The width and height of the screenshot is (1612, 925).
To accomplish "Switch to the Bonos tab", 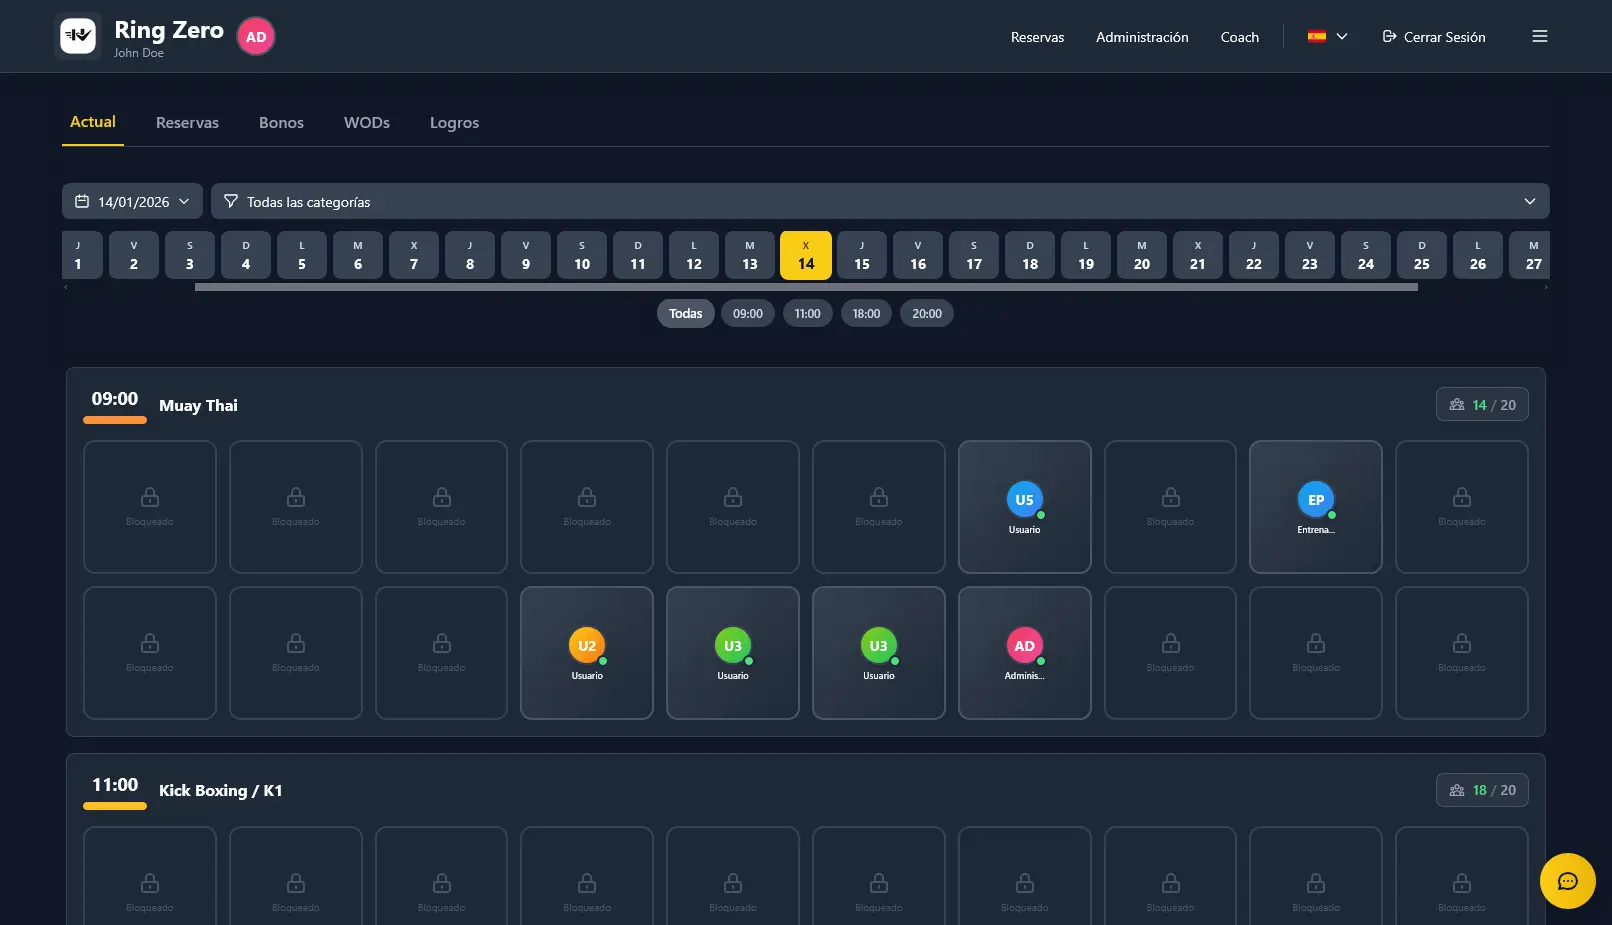I will [x=281, y=123].
